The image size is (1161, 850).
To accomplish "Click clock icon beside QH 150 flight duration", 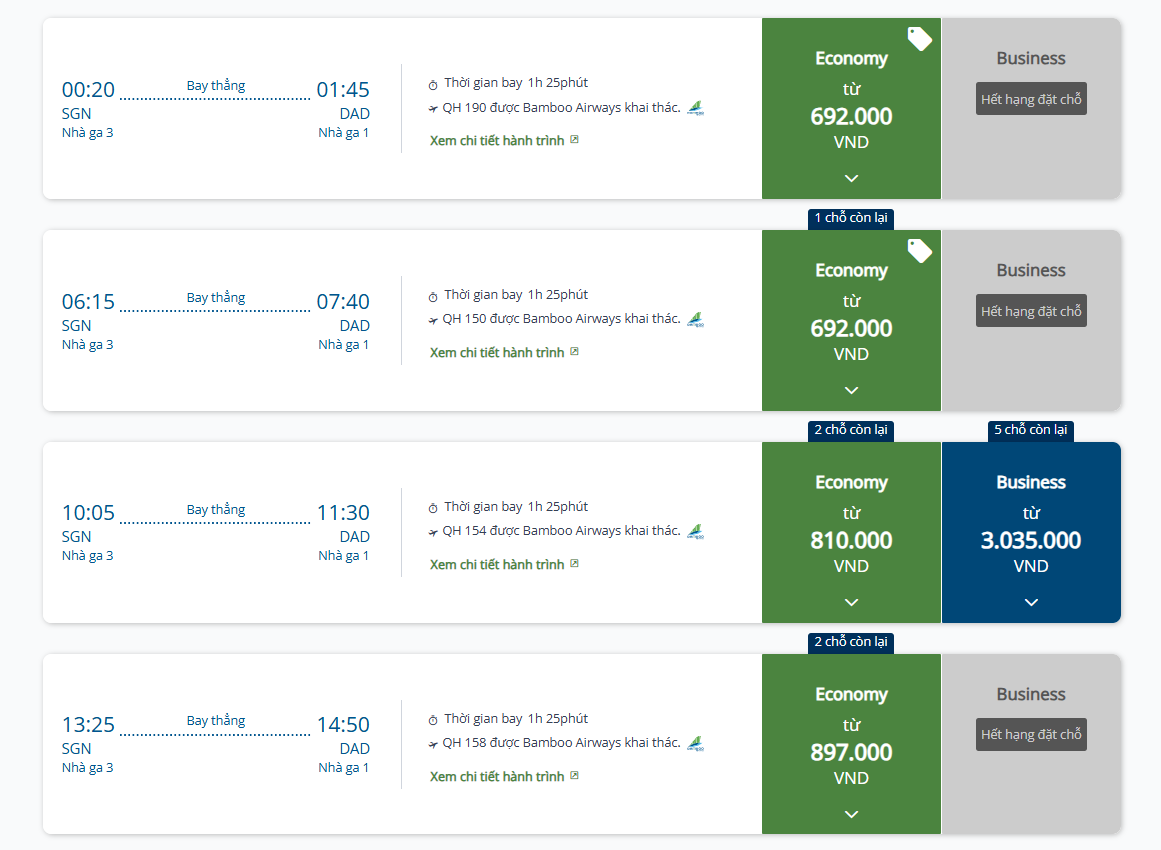I will [x=433, y=296].
